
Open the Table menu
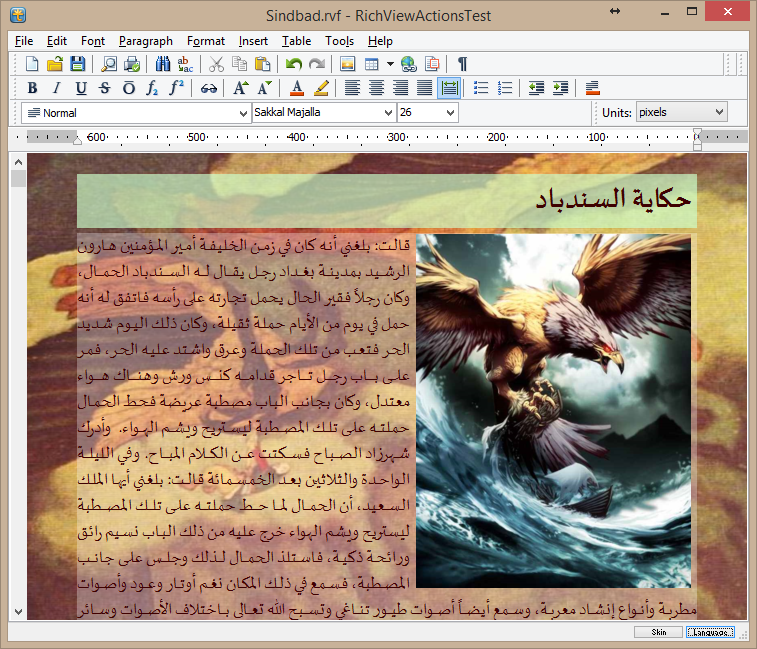[x=296, y=41]
